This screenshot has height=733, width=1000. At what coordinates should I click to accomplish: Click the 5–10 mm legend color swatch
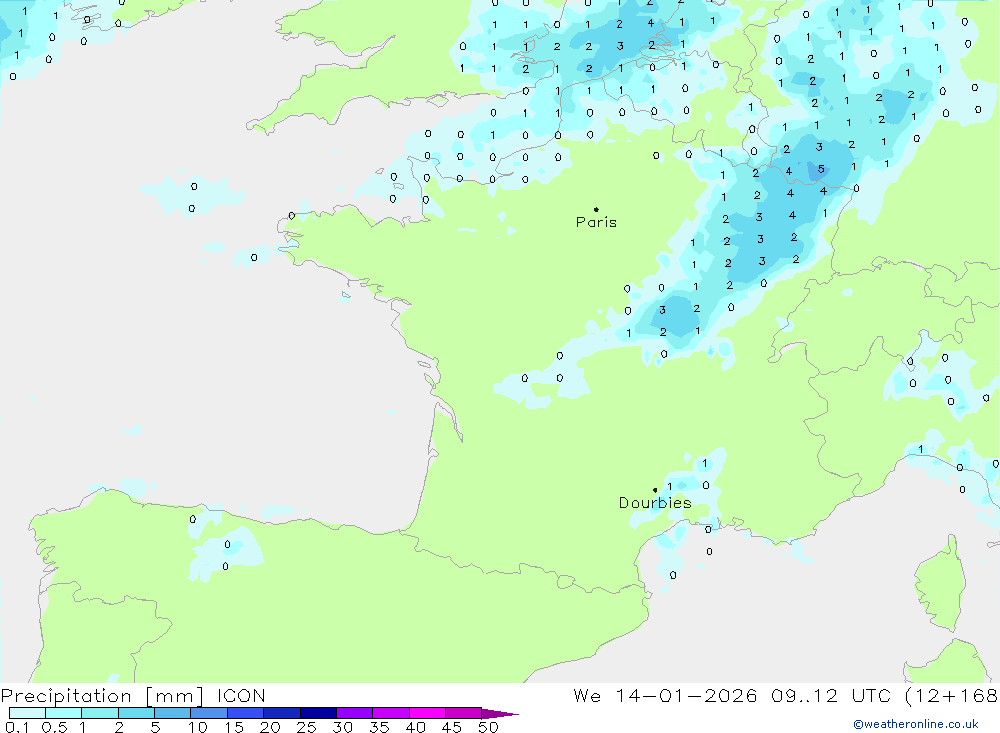(x=173, y=713)
